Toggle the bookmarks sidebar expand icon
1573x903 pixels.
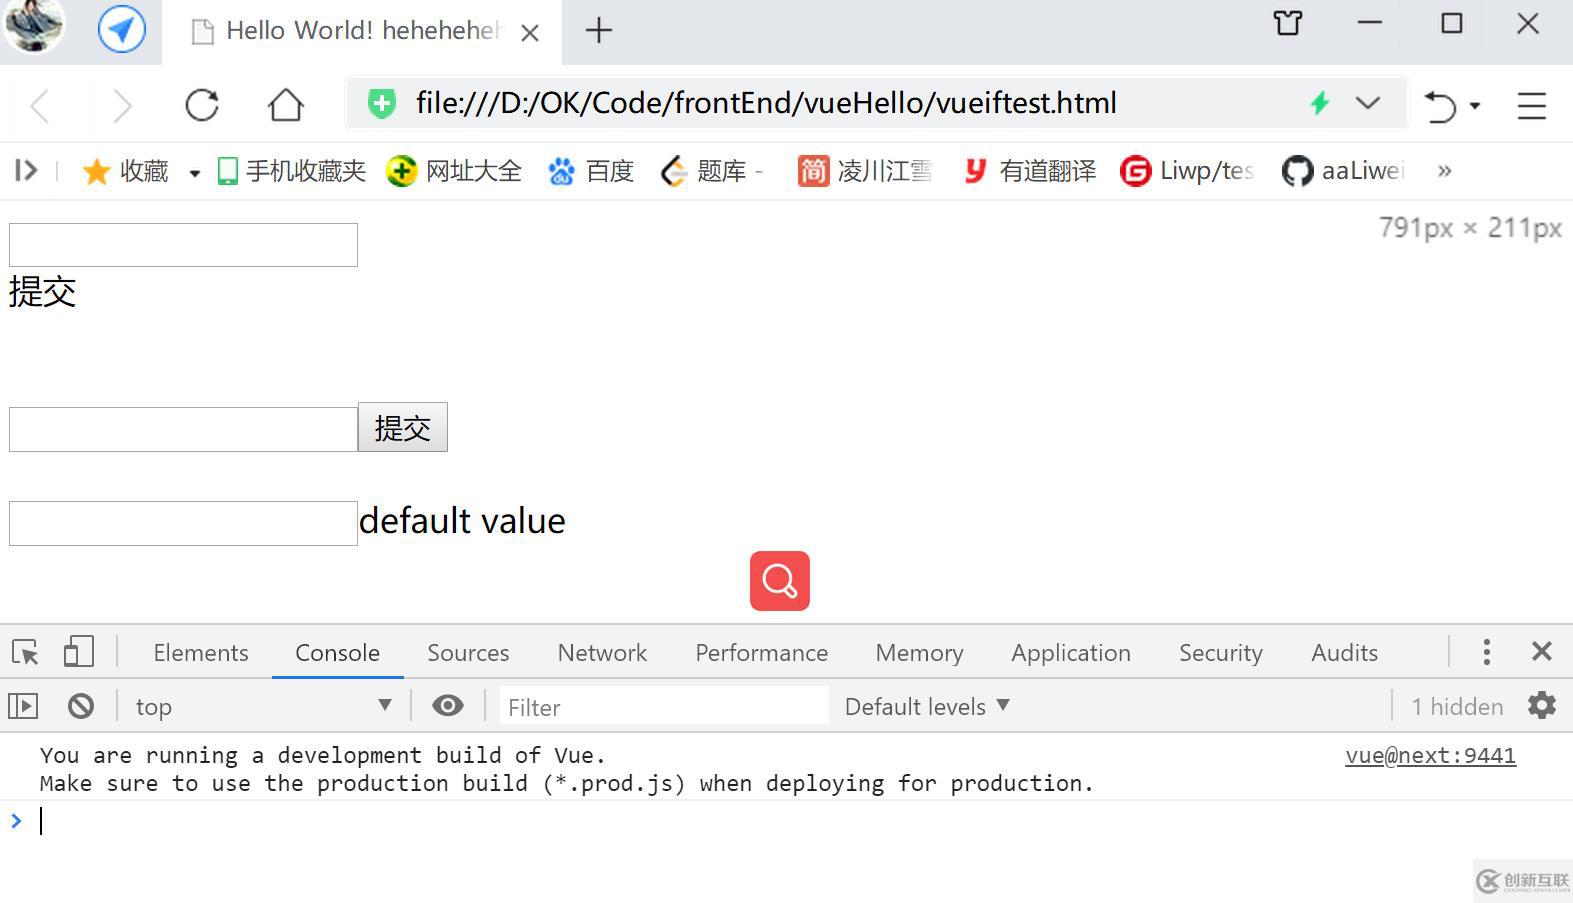click(26, 171)
